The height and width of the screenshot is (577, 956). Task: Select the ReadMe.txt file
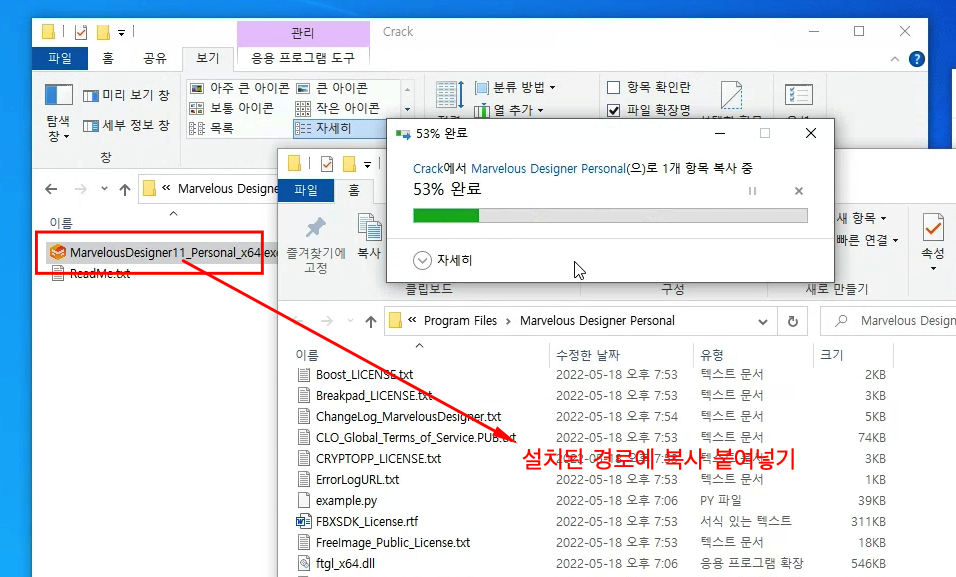90,274
